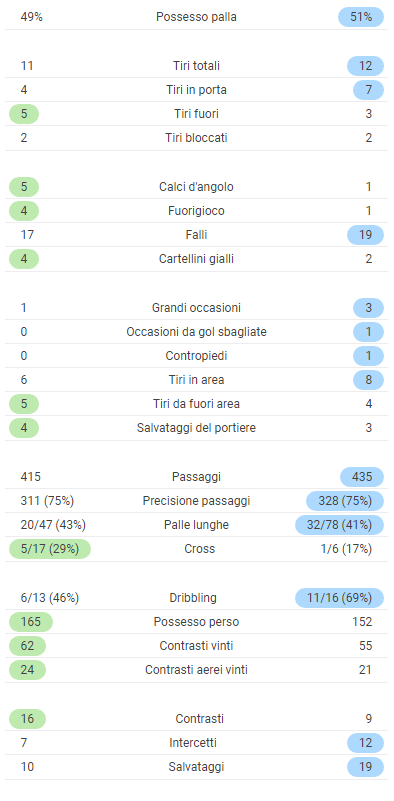Image resolution: width=394 pixels, height=801 pixels.
Task: Click the Intercetti value 12 badge
Action: 365,743
